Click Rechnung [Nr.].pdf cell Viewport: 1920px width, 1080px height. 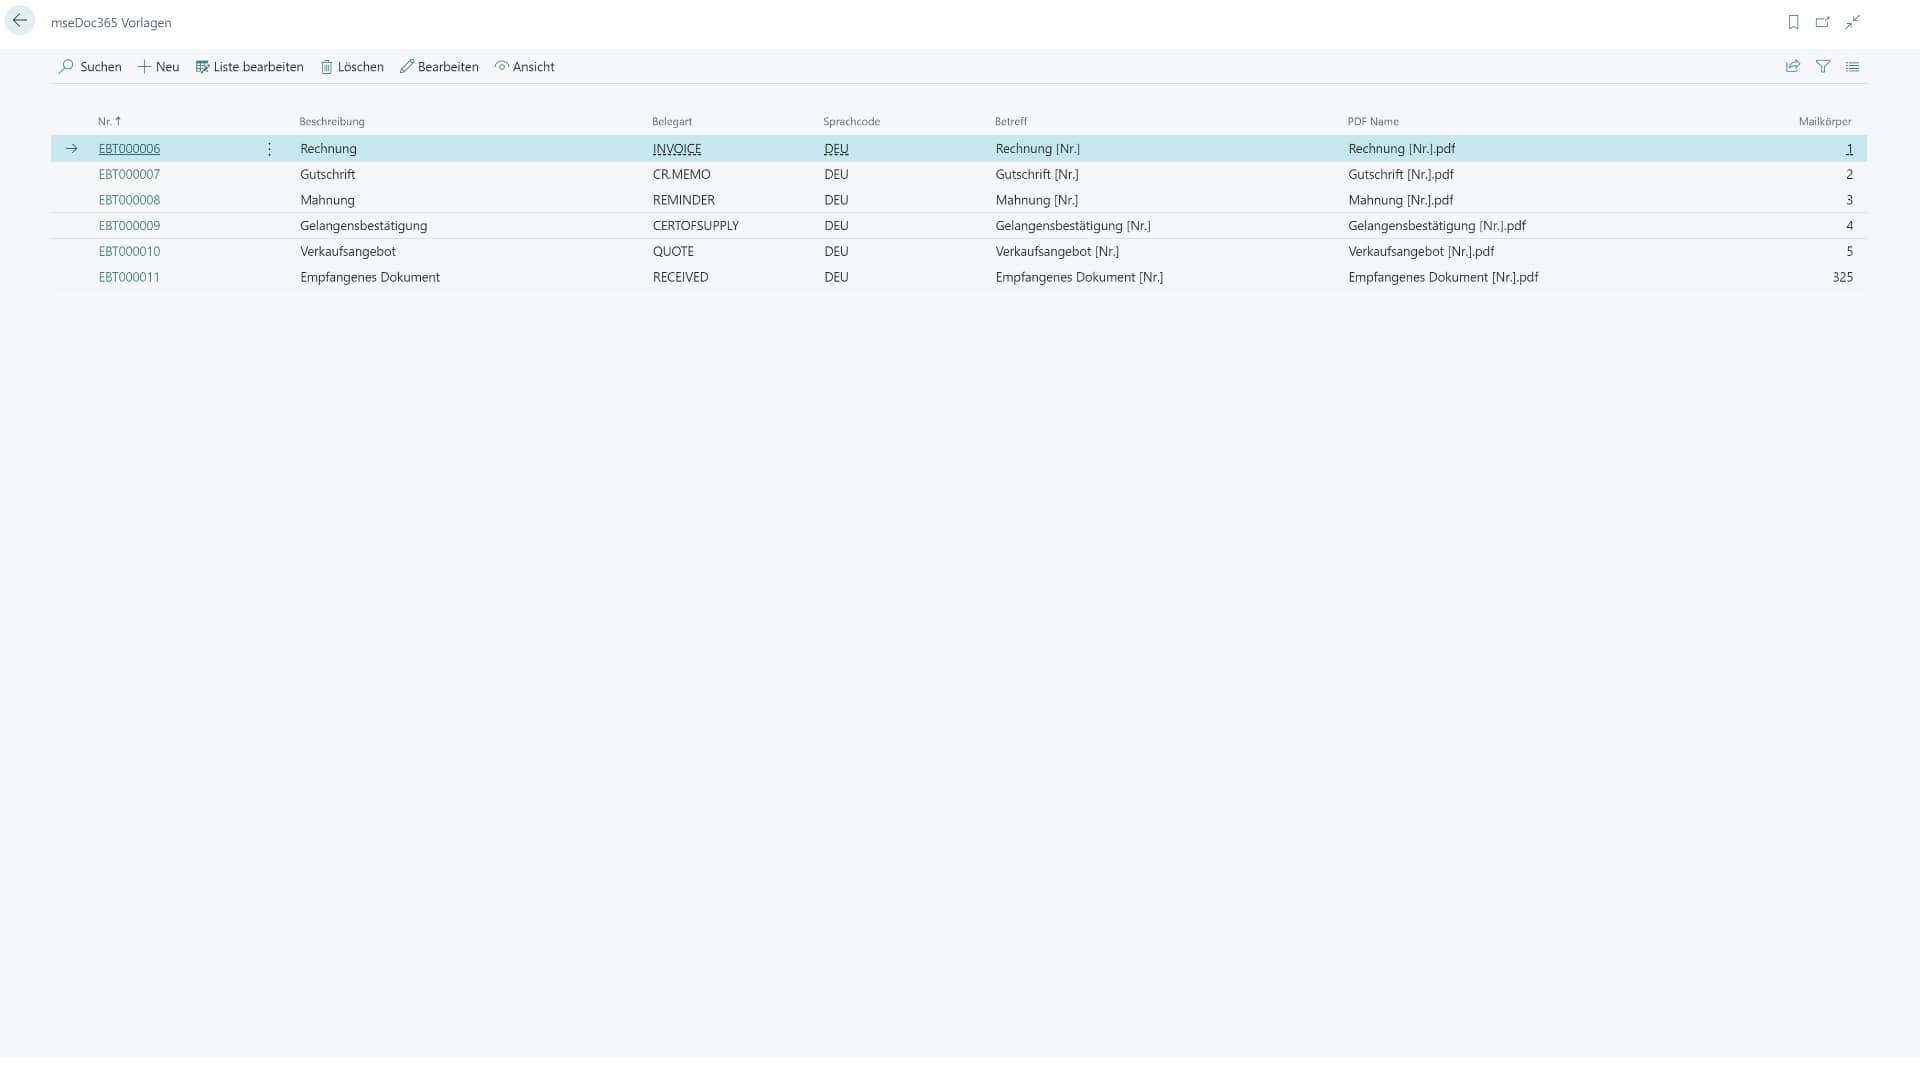click(1402, 149)
